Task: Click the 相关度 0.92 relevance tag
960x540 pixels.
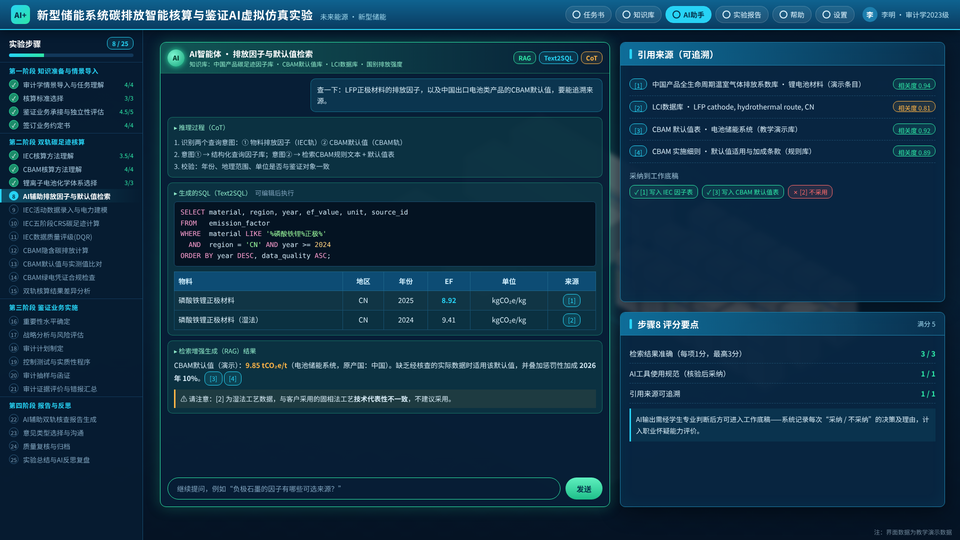Action: pyautogui.click(x=913, y=130)
